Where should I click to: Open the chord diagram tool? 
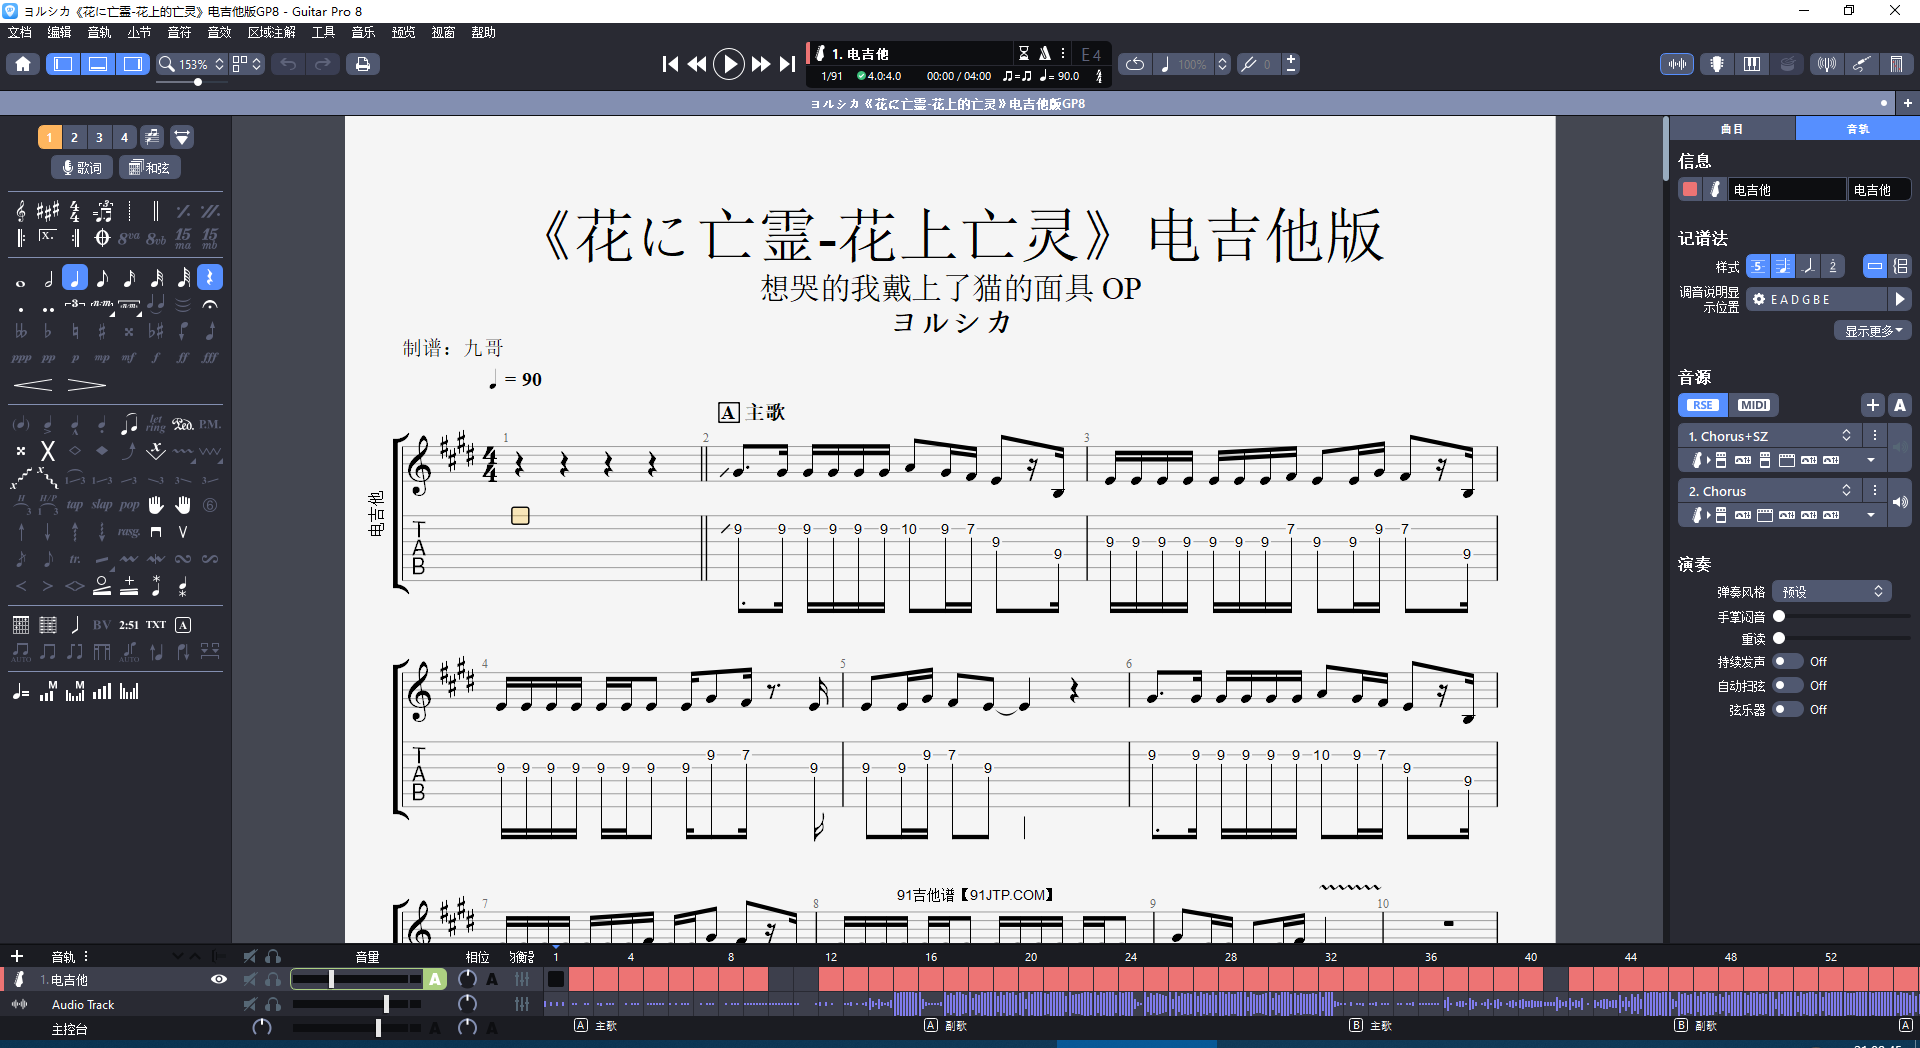(21, 625)
